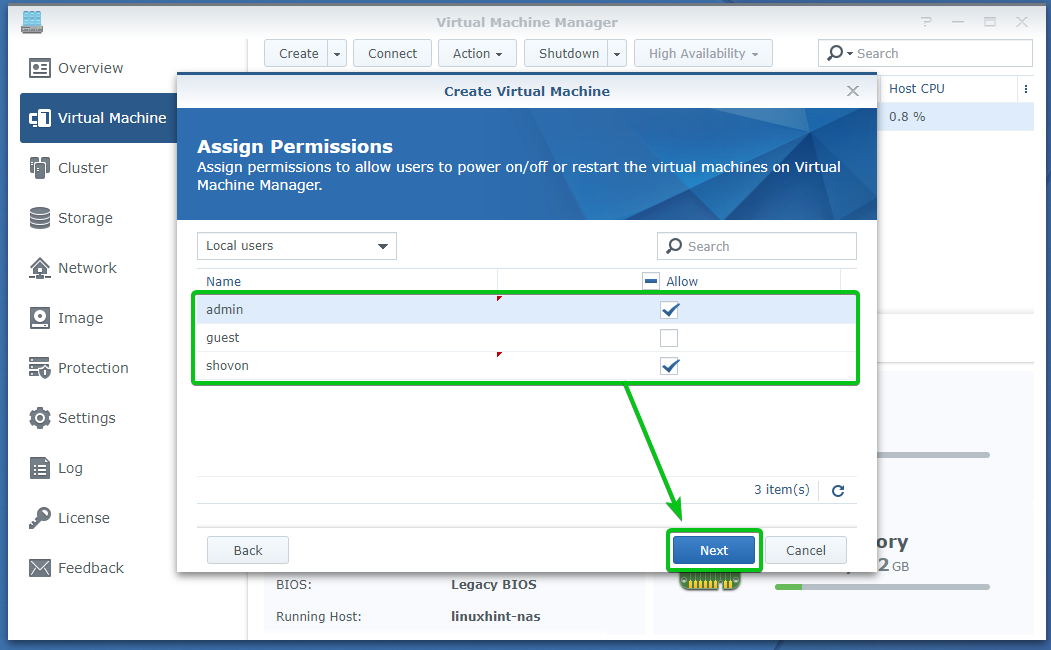Viewport: 1051px width, 650px height.
Task: Expand the Create button dropdown arrow
Action: coord(337,54)
